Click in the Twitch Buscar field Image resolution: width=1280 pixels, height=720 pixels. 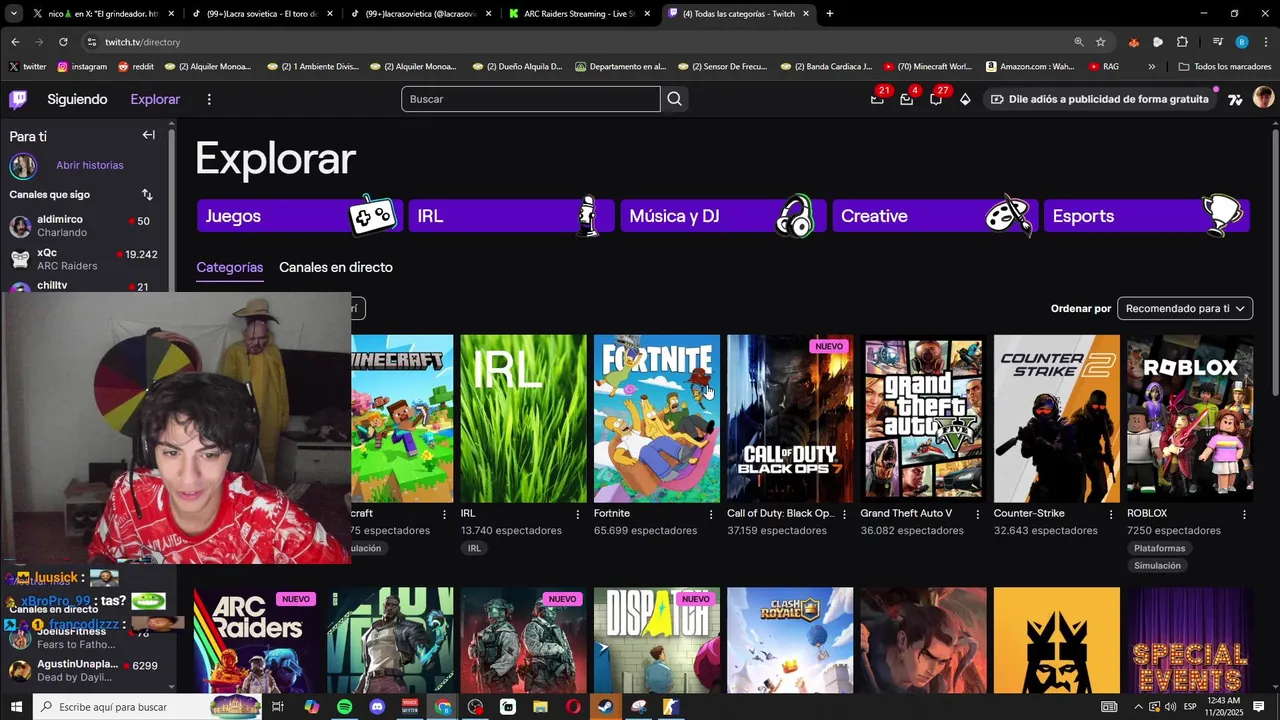tap(531, 99)
